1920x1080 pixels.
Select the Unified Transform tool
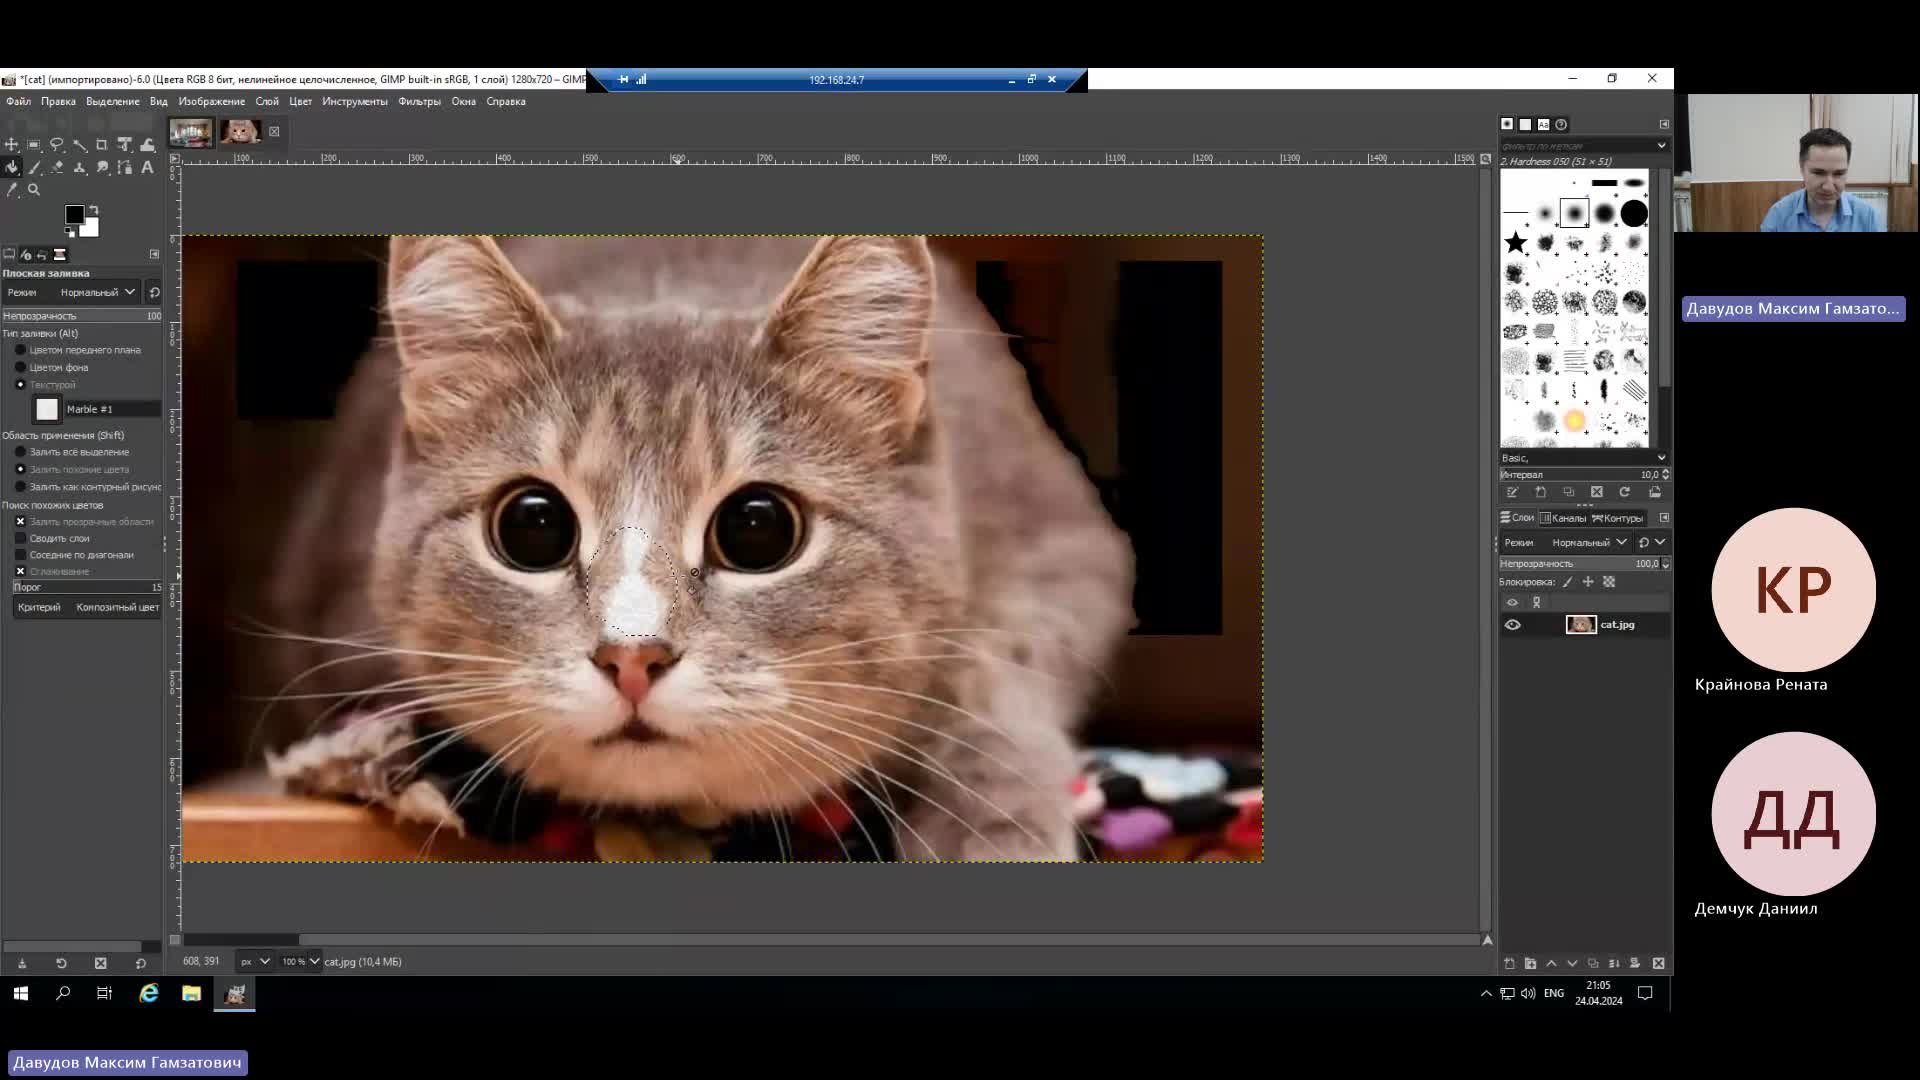point(125,145)
